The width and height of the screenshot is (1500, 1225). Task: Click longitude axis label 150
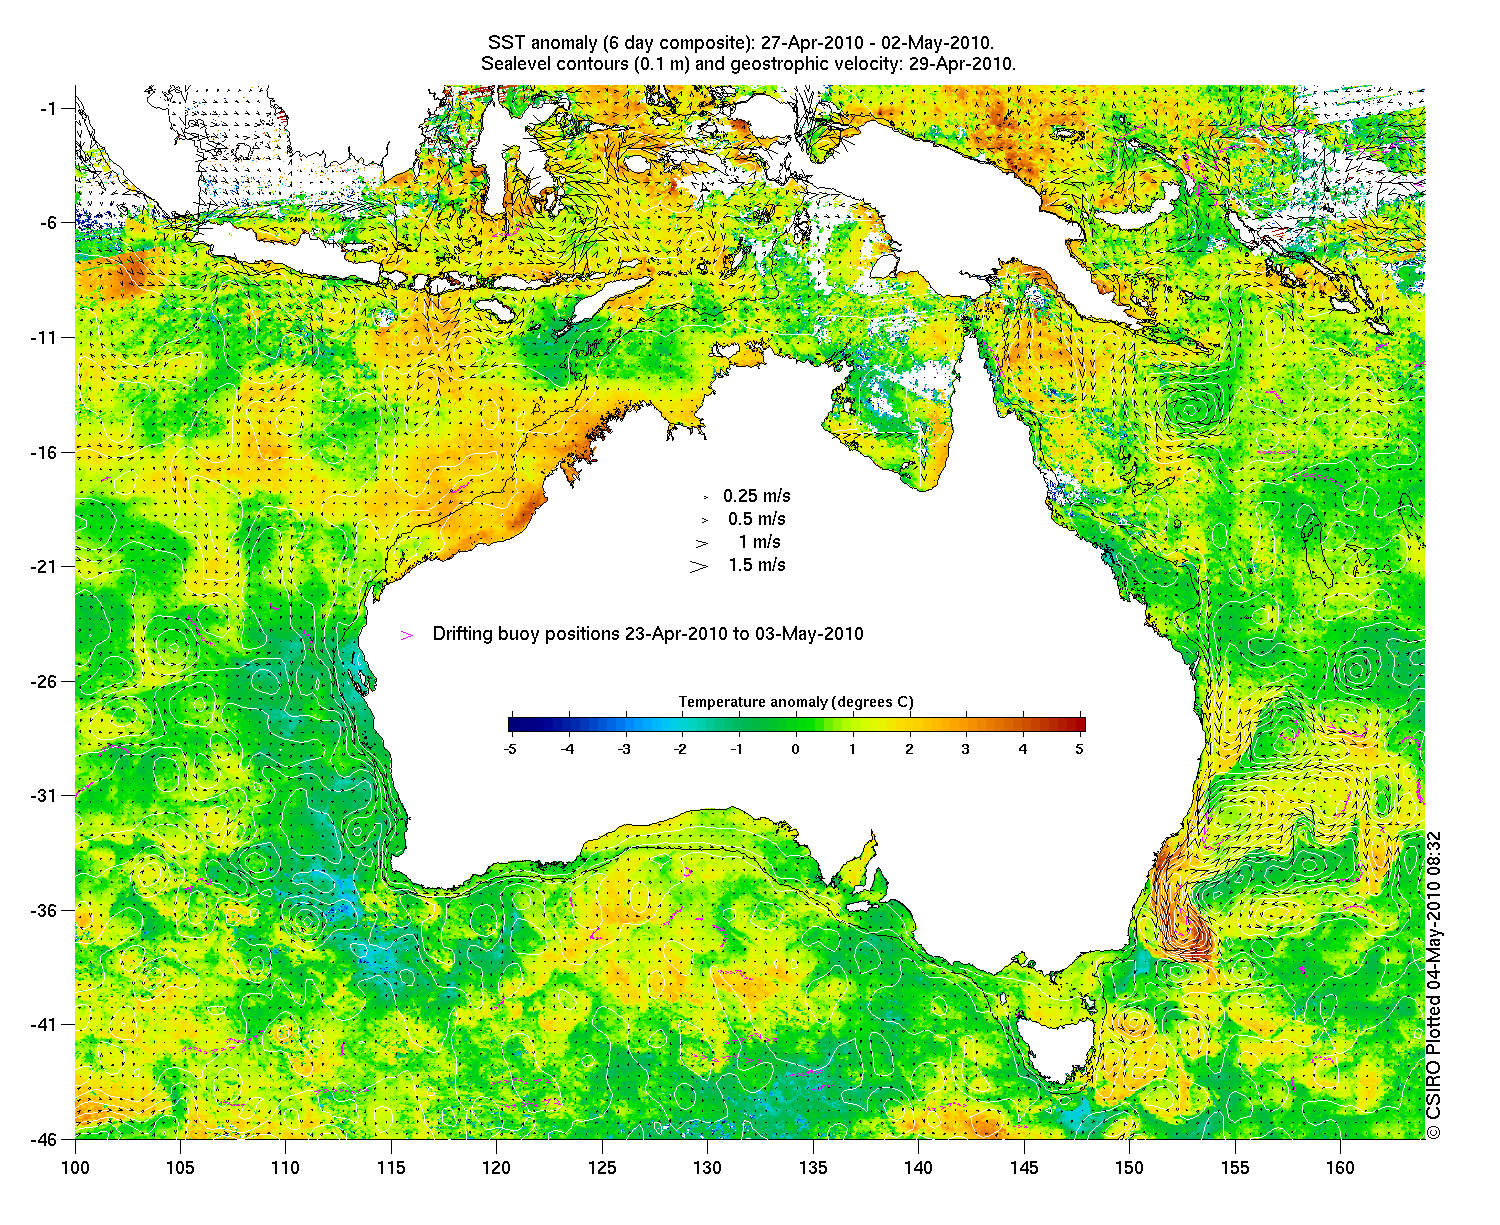[x=1129, y=1167]
